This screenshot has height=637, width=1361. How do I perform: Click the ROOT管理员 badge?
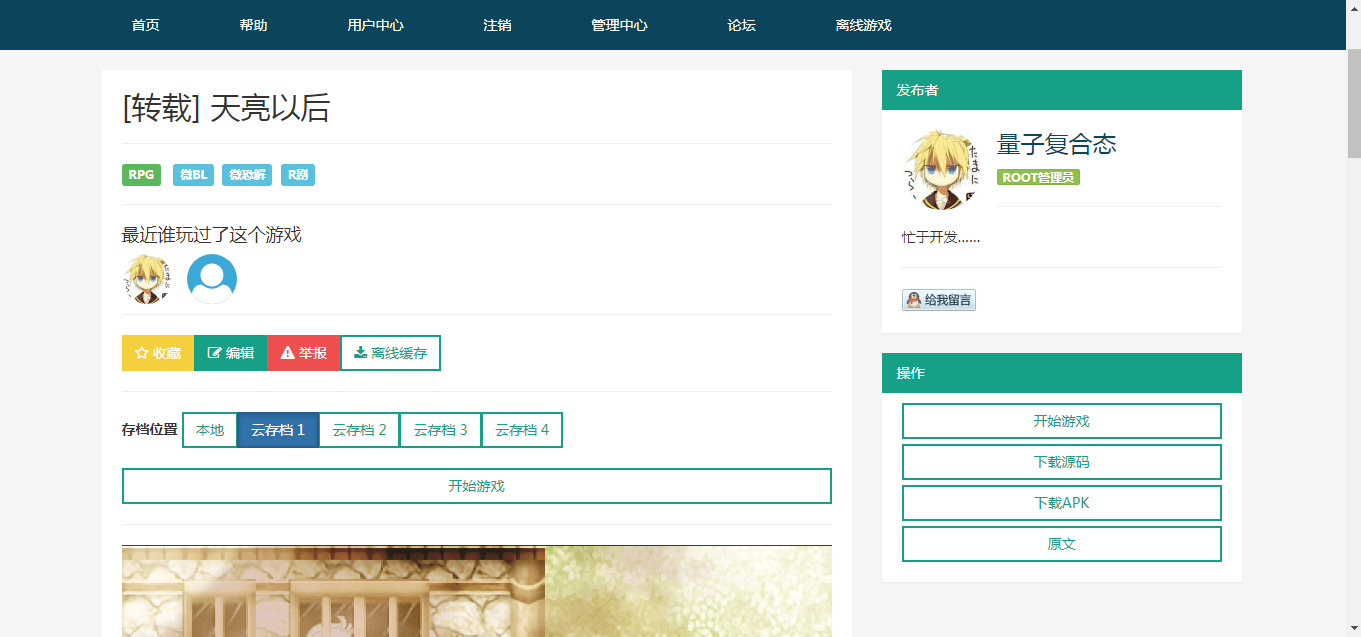pyautogui.click(x=1038, y=177)
